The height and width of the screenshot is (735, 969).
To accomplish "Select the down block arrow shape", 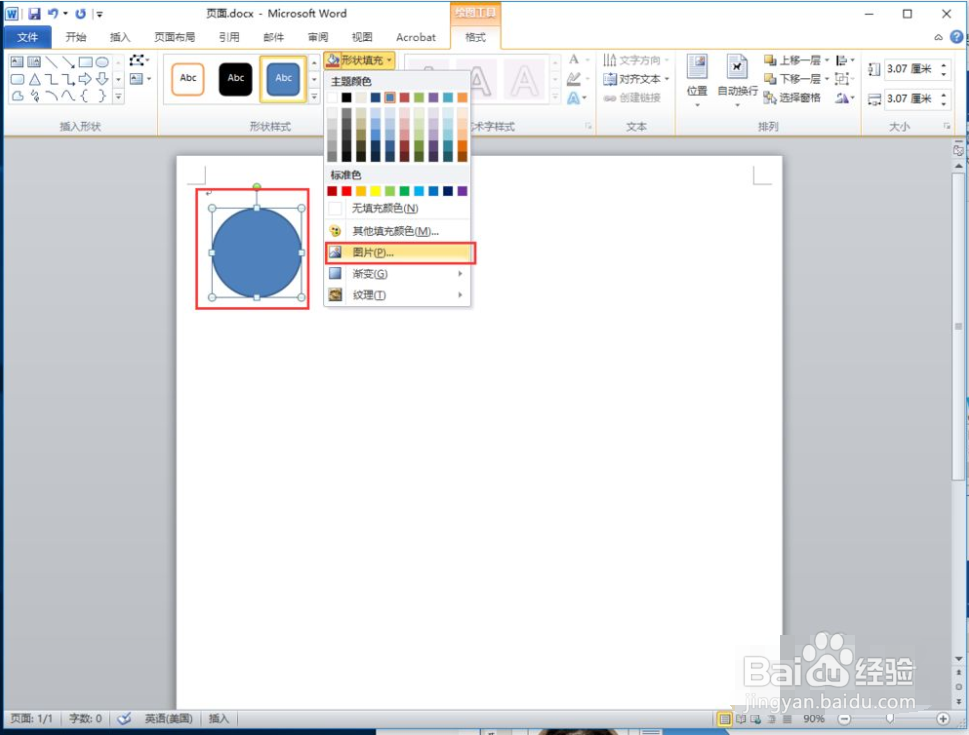I will coord(102,79).
